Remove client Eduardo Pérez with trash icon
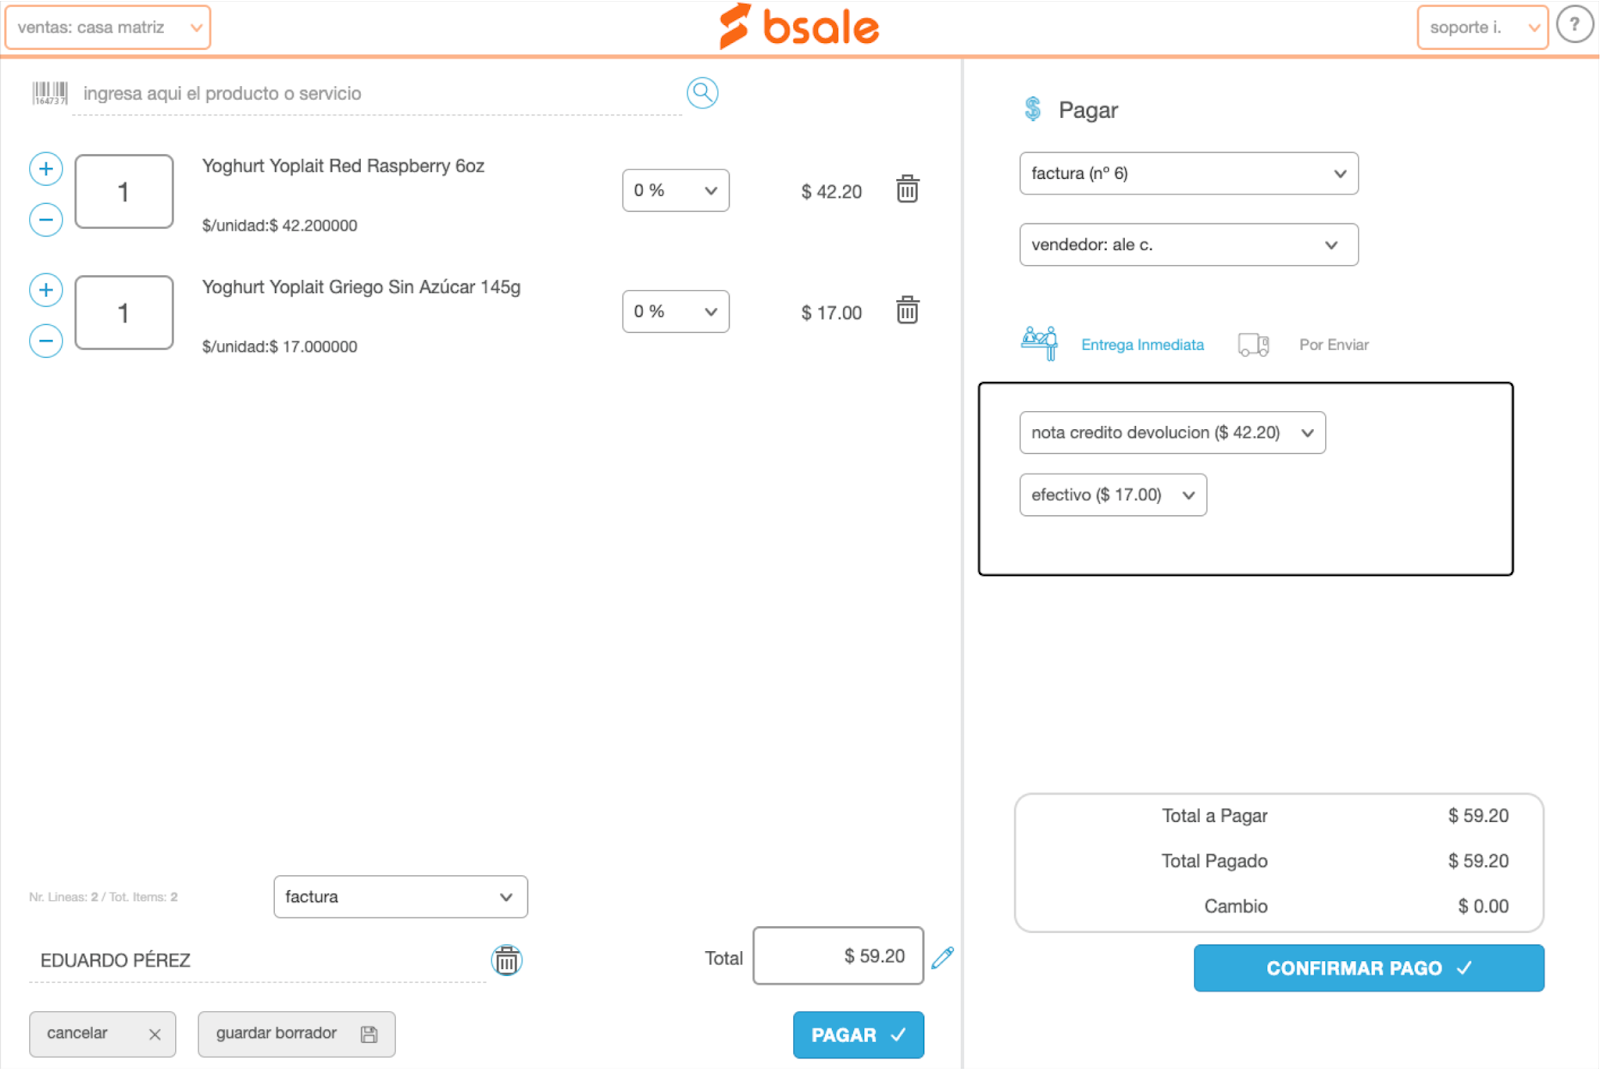The image size is (1600, 1069). tap(507, 960)
